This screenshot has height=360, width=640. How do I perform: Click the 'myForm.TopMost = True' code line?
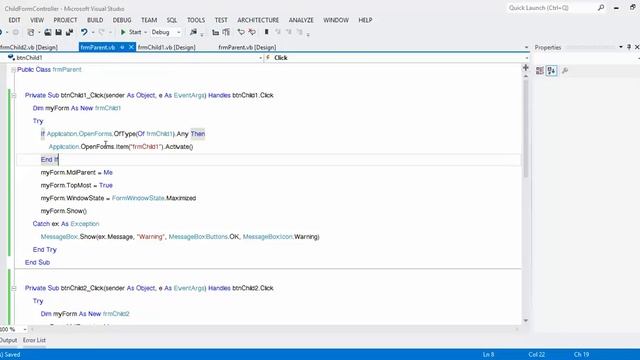coord(76,185)
